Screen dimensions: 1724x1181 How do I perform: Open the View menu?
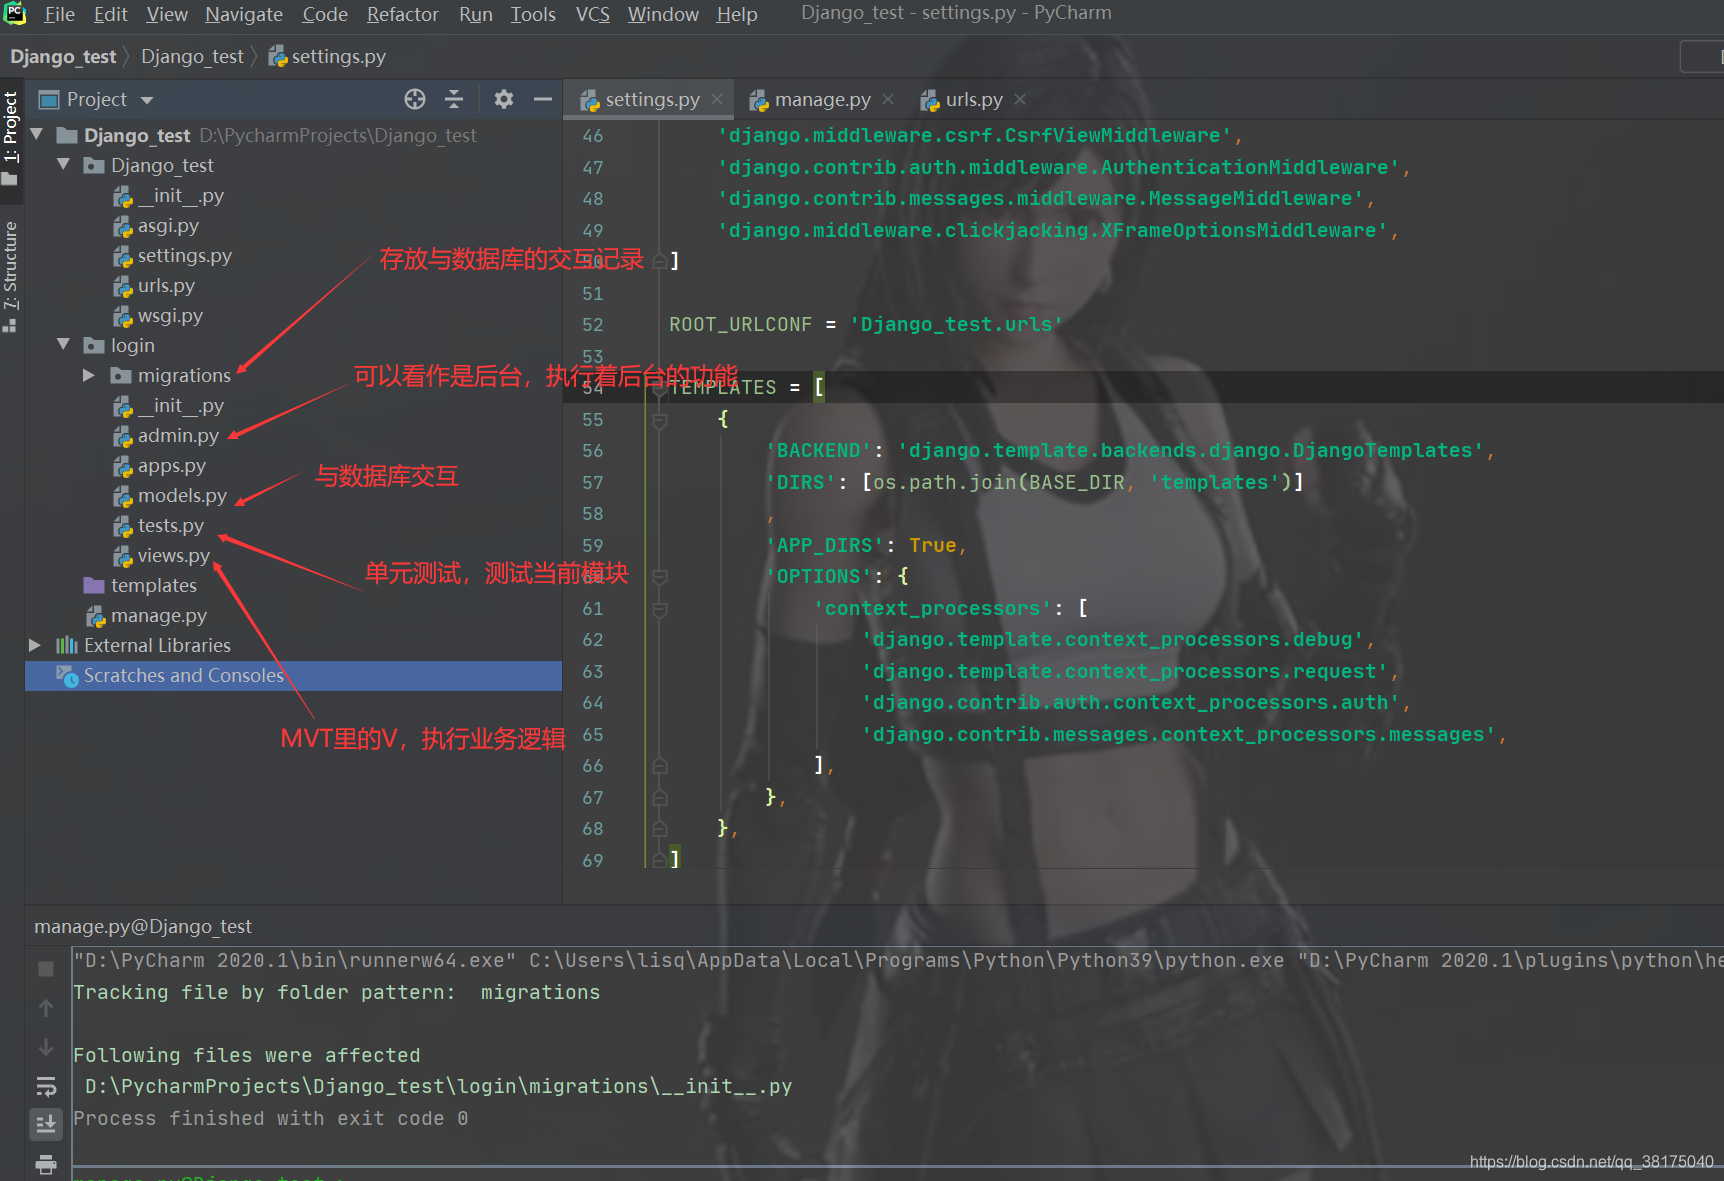coord(166,14)
